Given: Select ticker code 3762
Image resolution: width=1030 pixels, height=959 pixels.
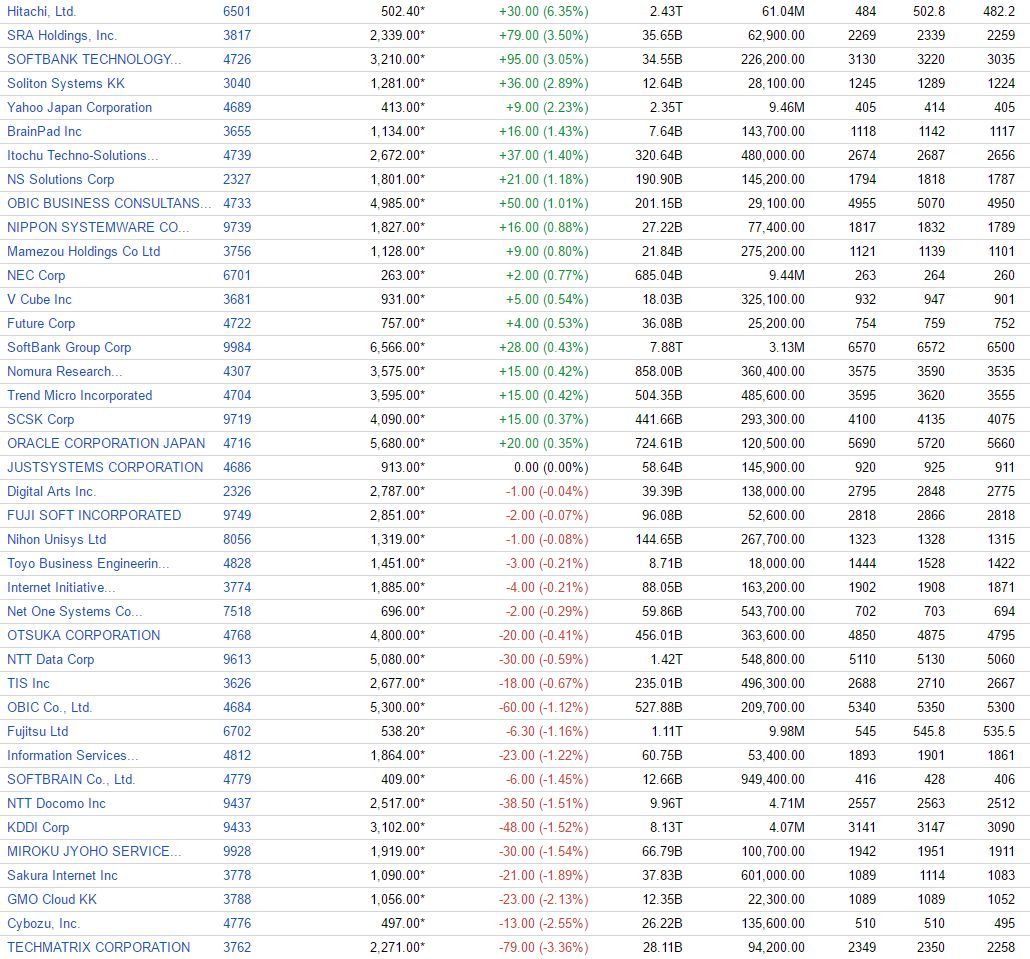Looking at the screenshot, I should coord(237,947).
